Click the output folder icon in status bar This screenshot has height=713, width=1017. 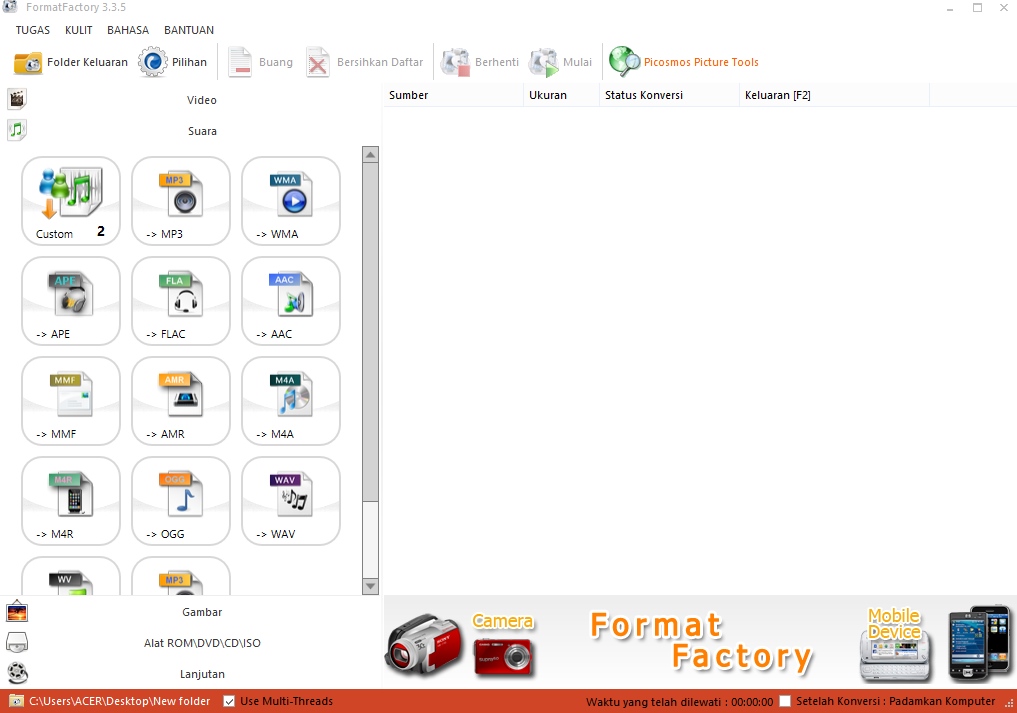pyautogui.click(x=16, y=701)
